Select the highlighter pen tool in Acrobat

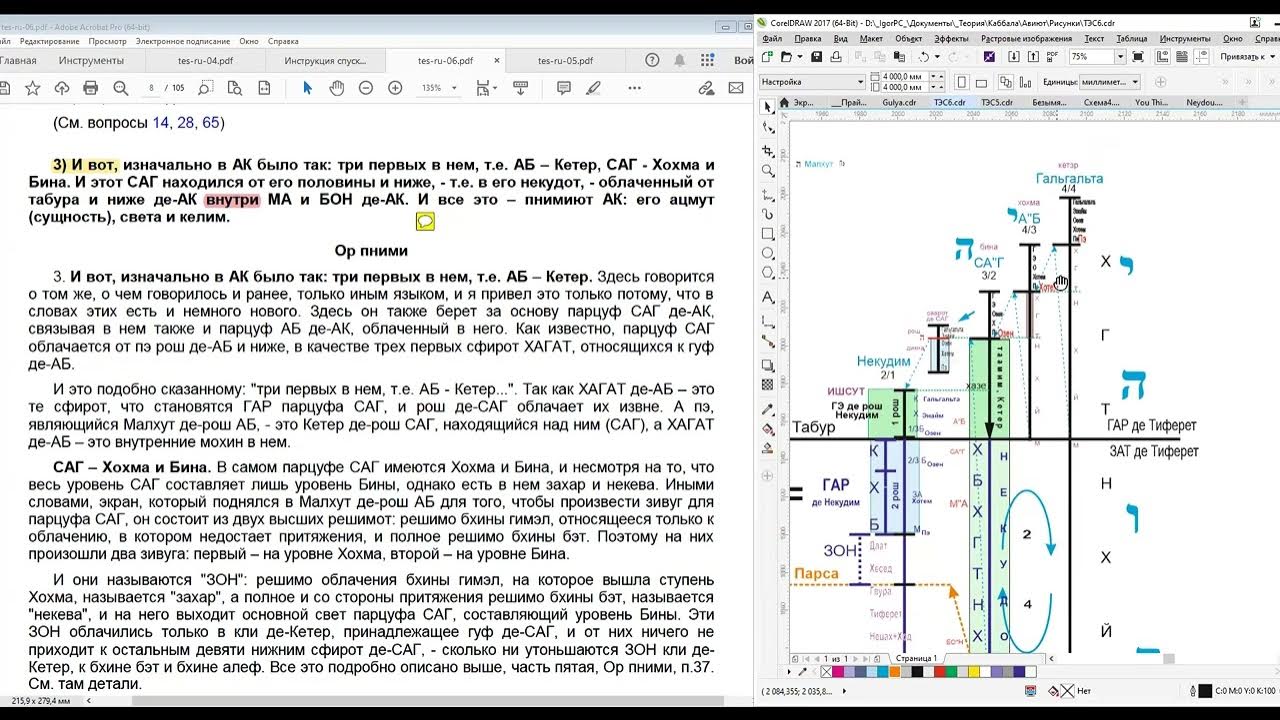click(x=593, y=88)
